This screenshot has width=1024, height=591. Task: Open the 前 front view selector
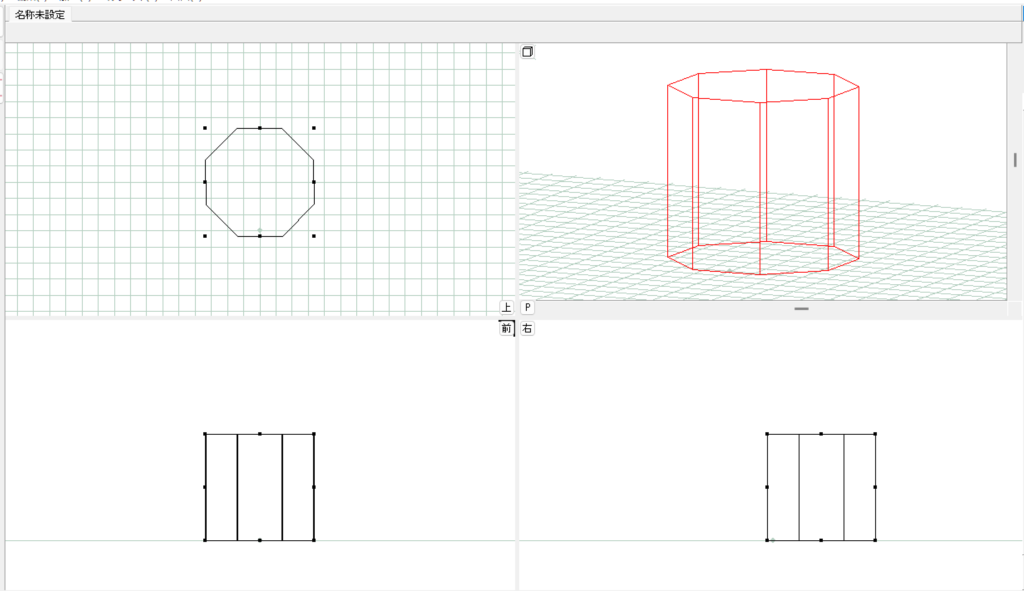click(507, 328)
